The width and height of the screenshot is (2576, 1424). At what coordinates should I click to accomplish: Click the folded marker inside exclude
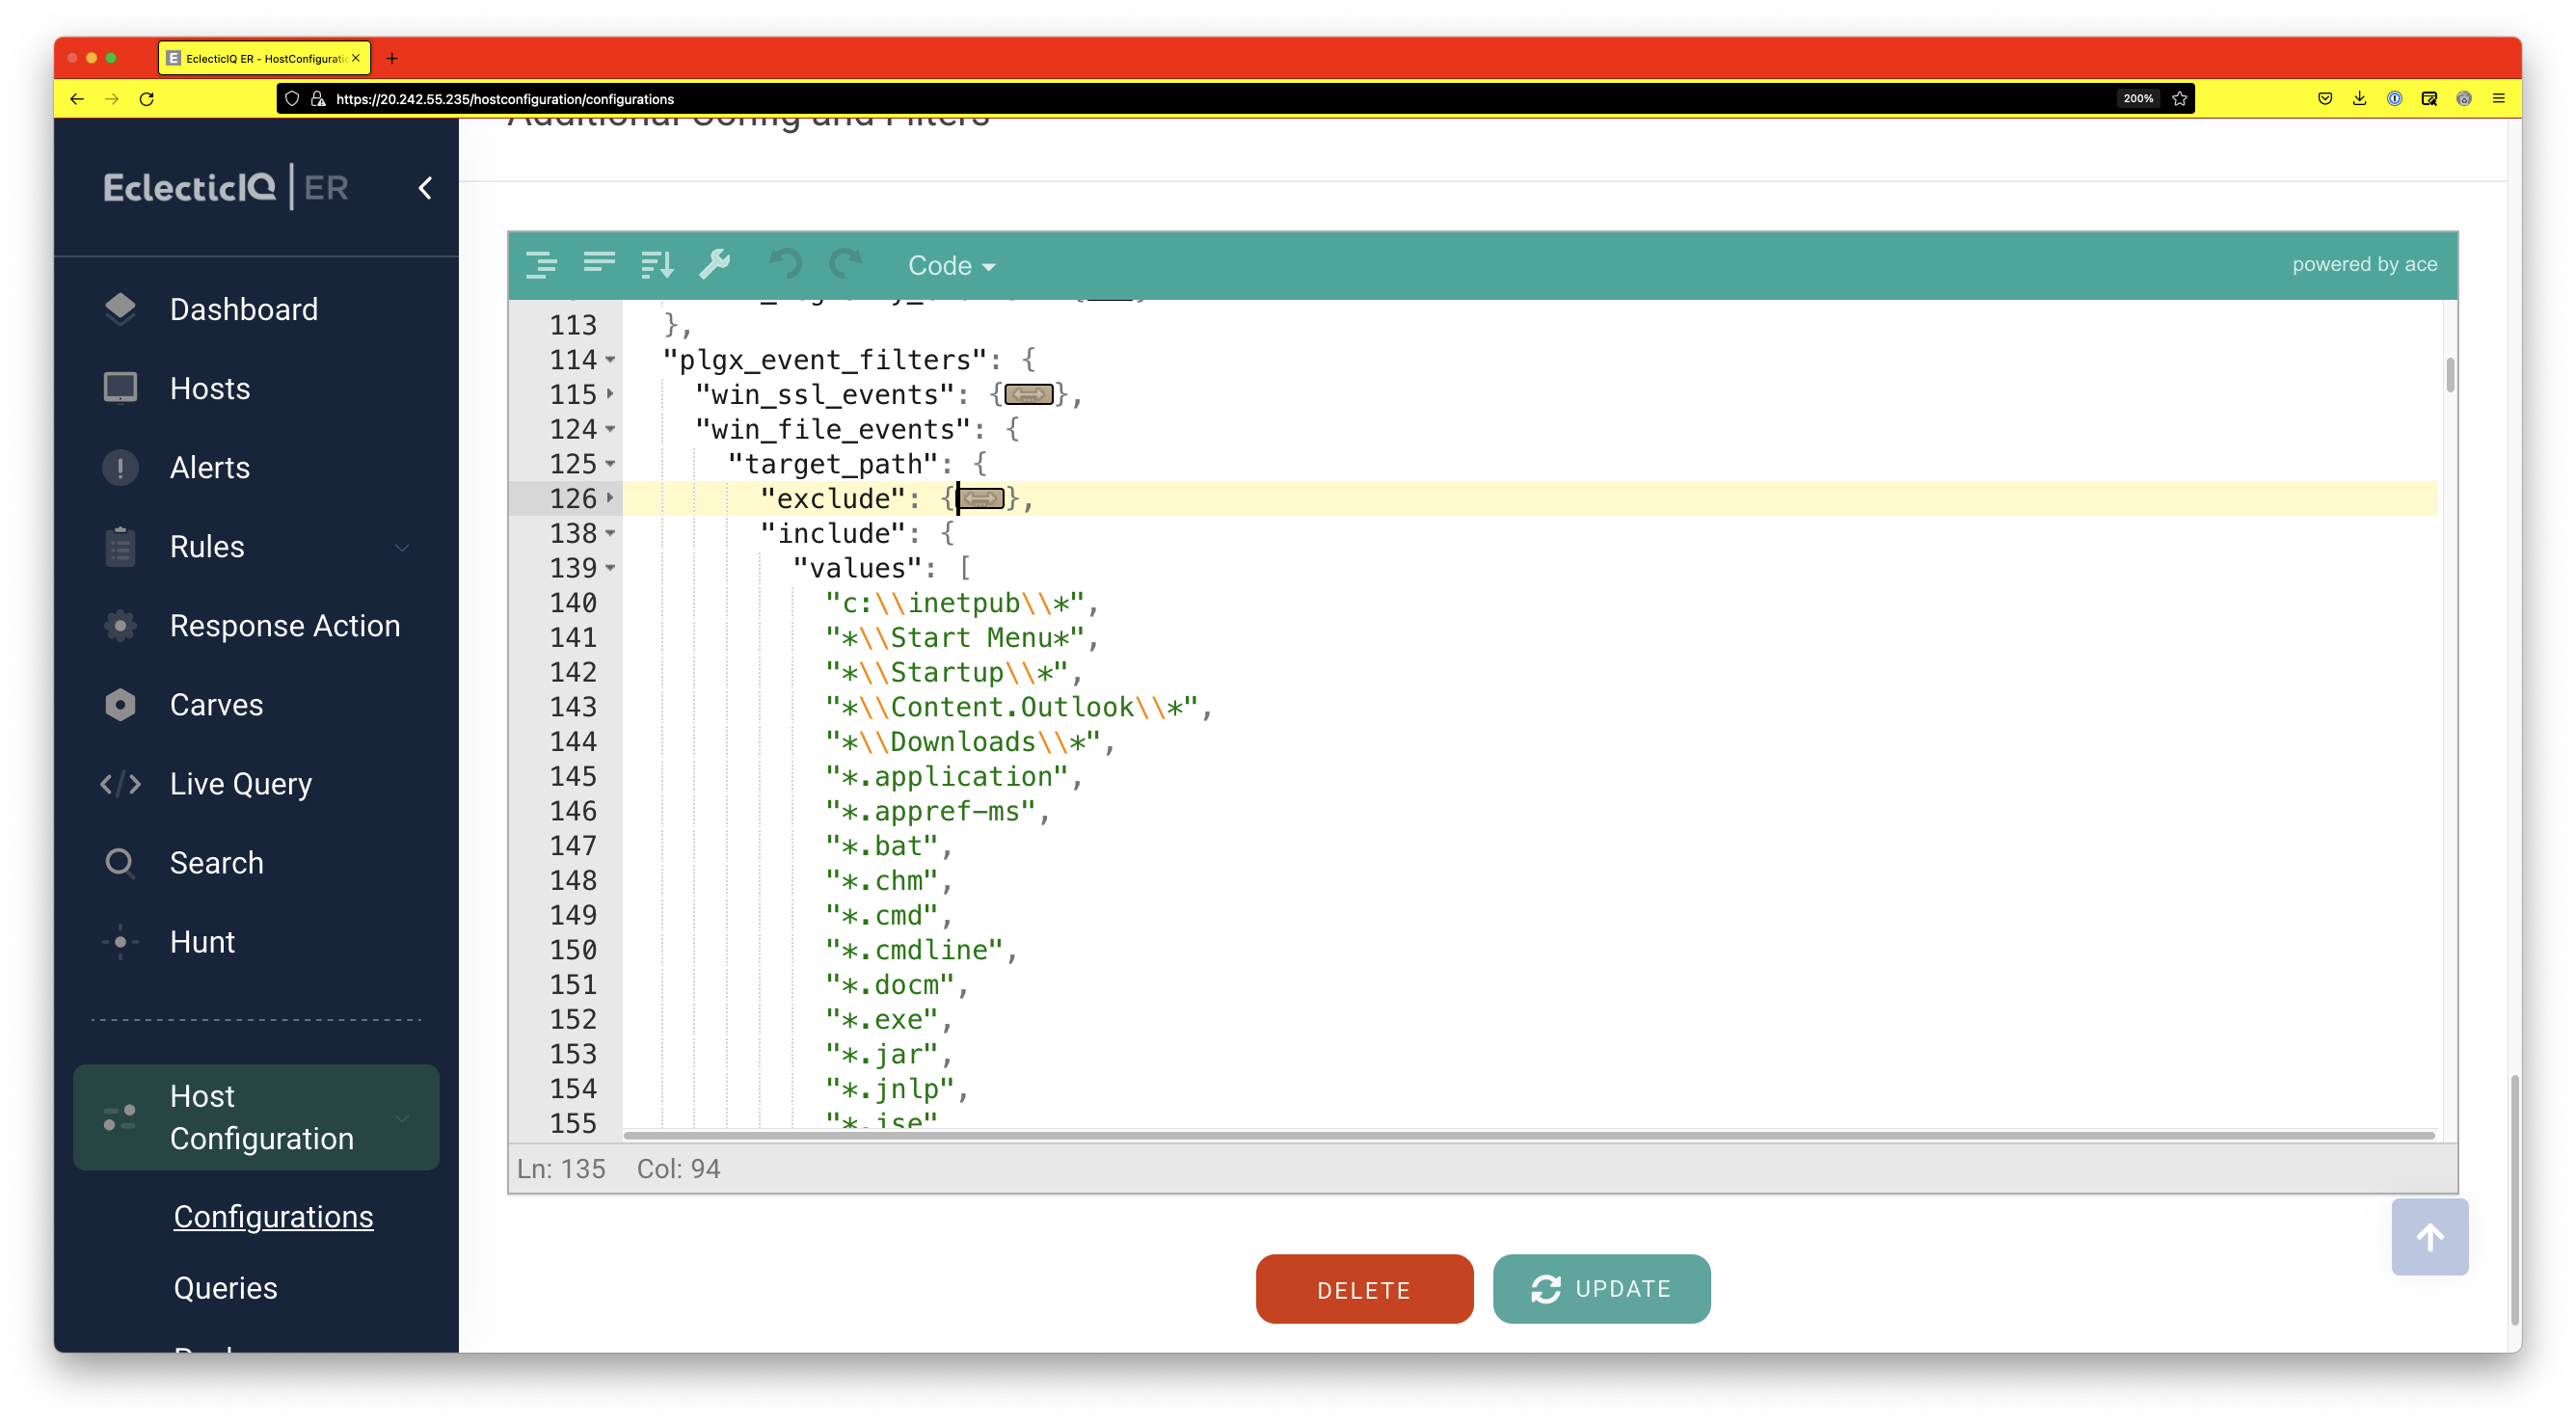[981, 499]
